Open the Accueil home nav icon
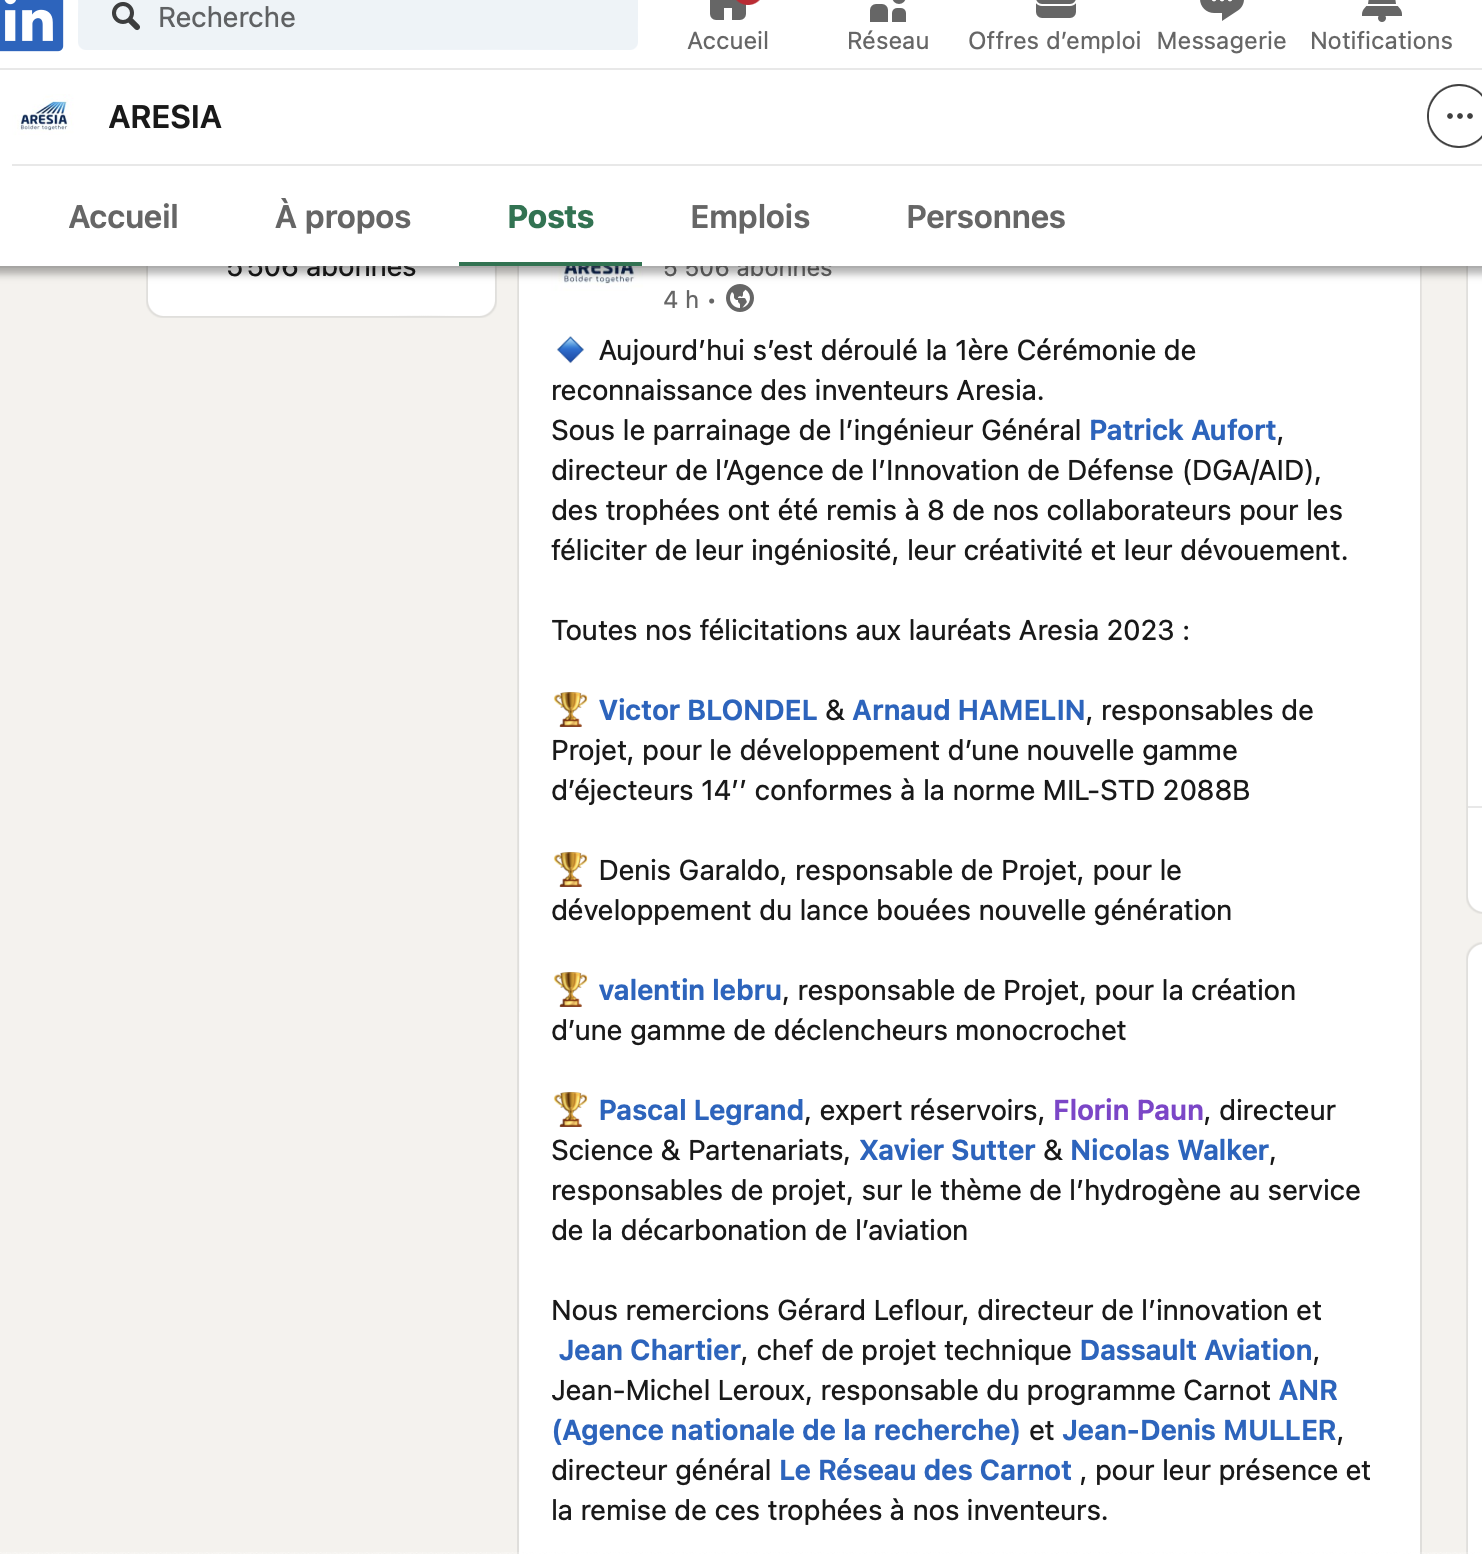Screen dimensions: 1482x1554 coord(727,12)
